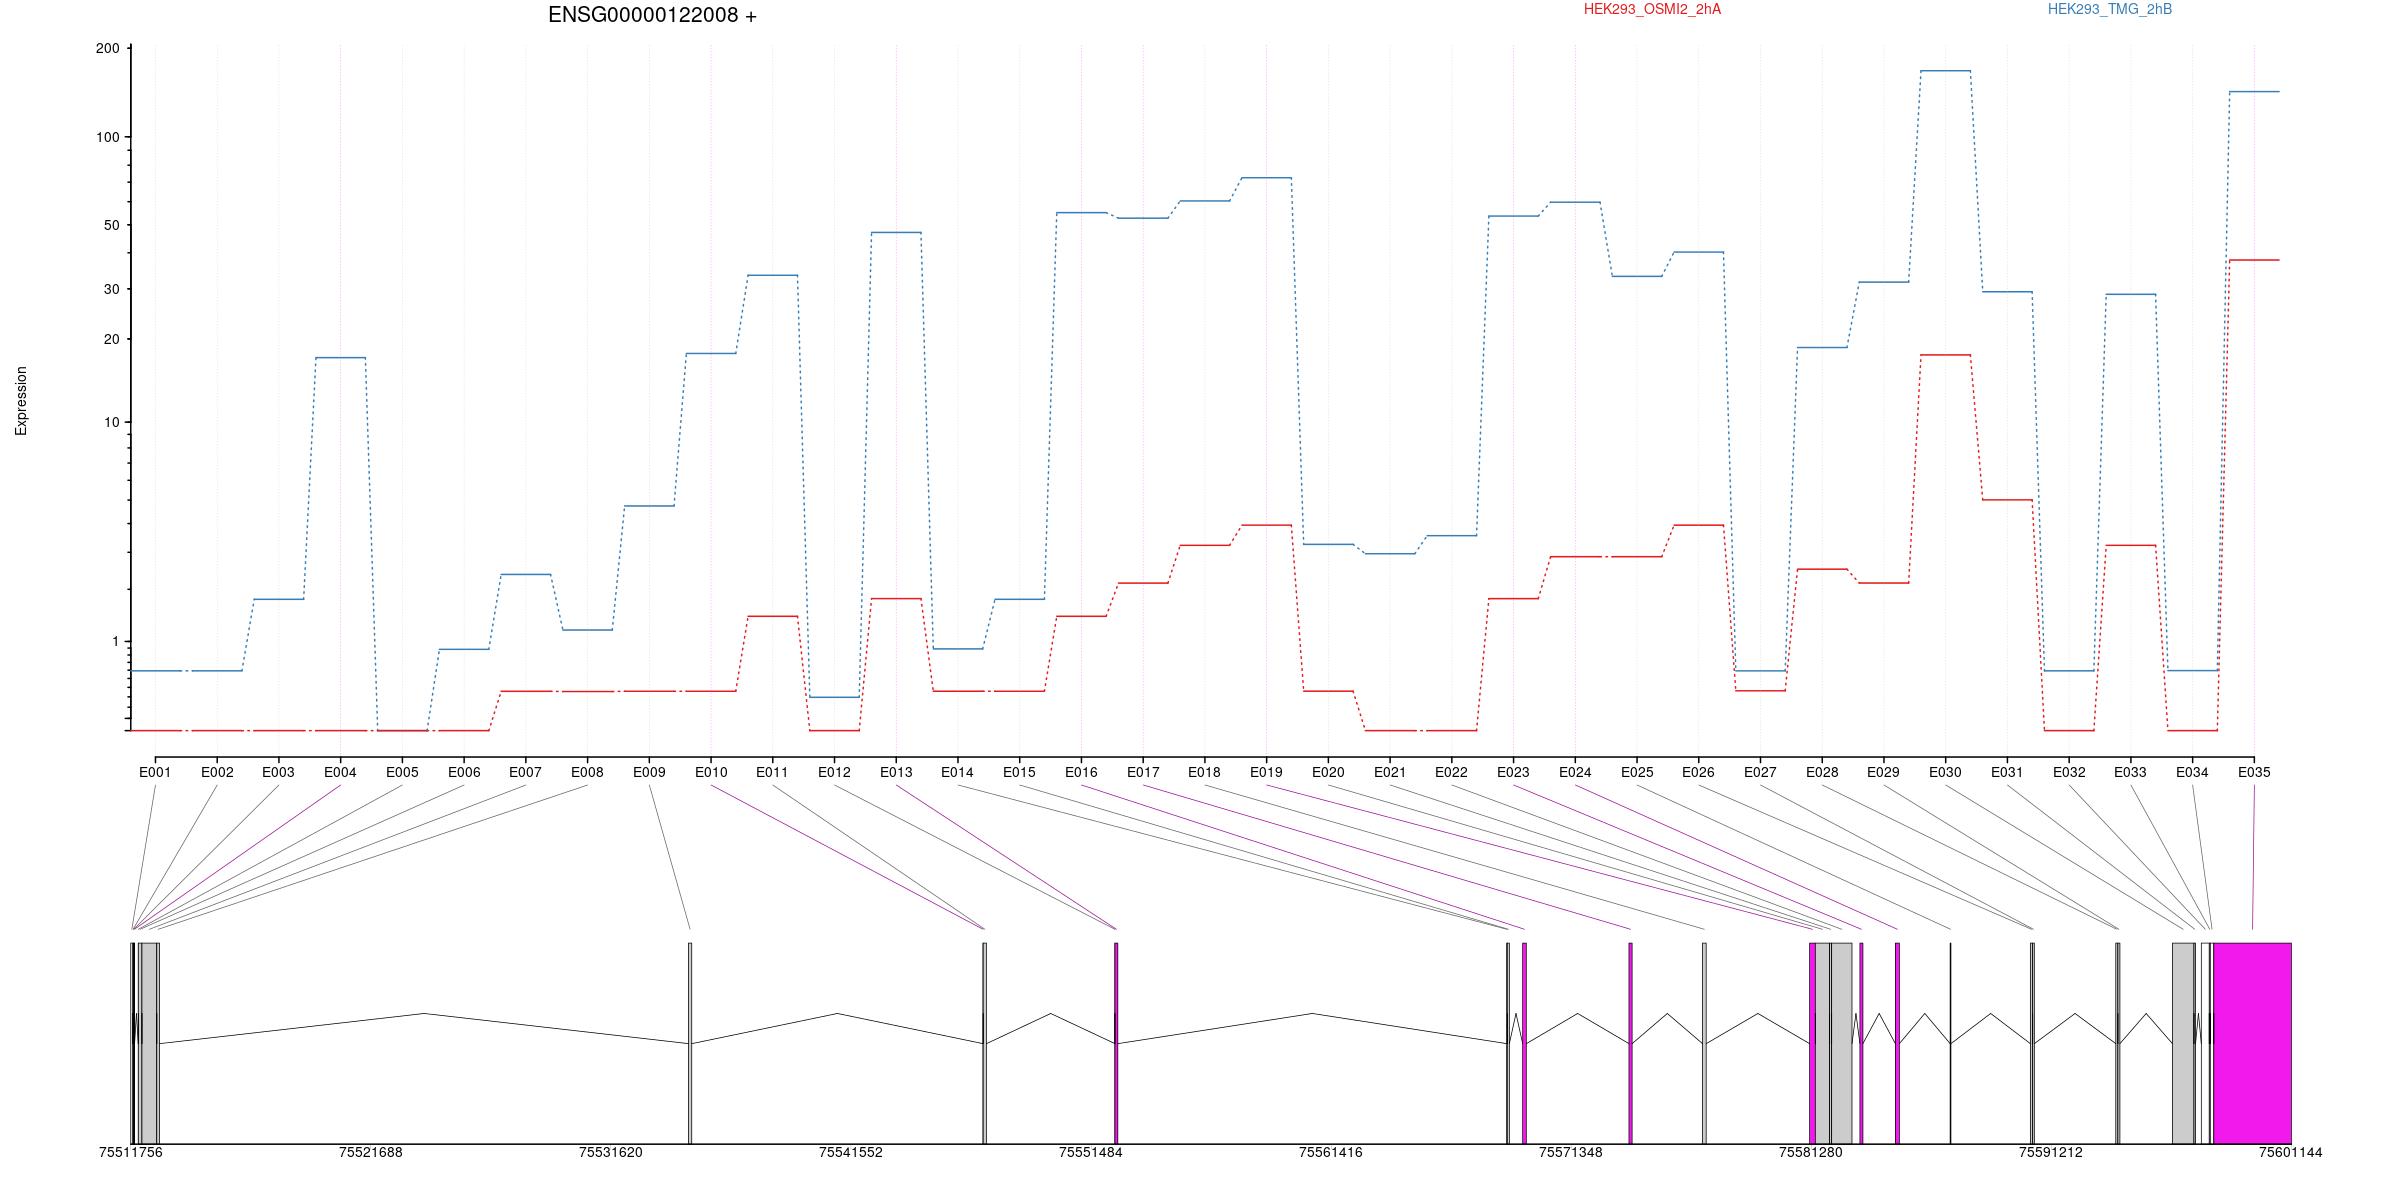Select the HEK293_OSMI2_2hA legend label
The image size is (2400, 1200).
point(1652,9)
